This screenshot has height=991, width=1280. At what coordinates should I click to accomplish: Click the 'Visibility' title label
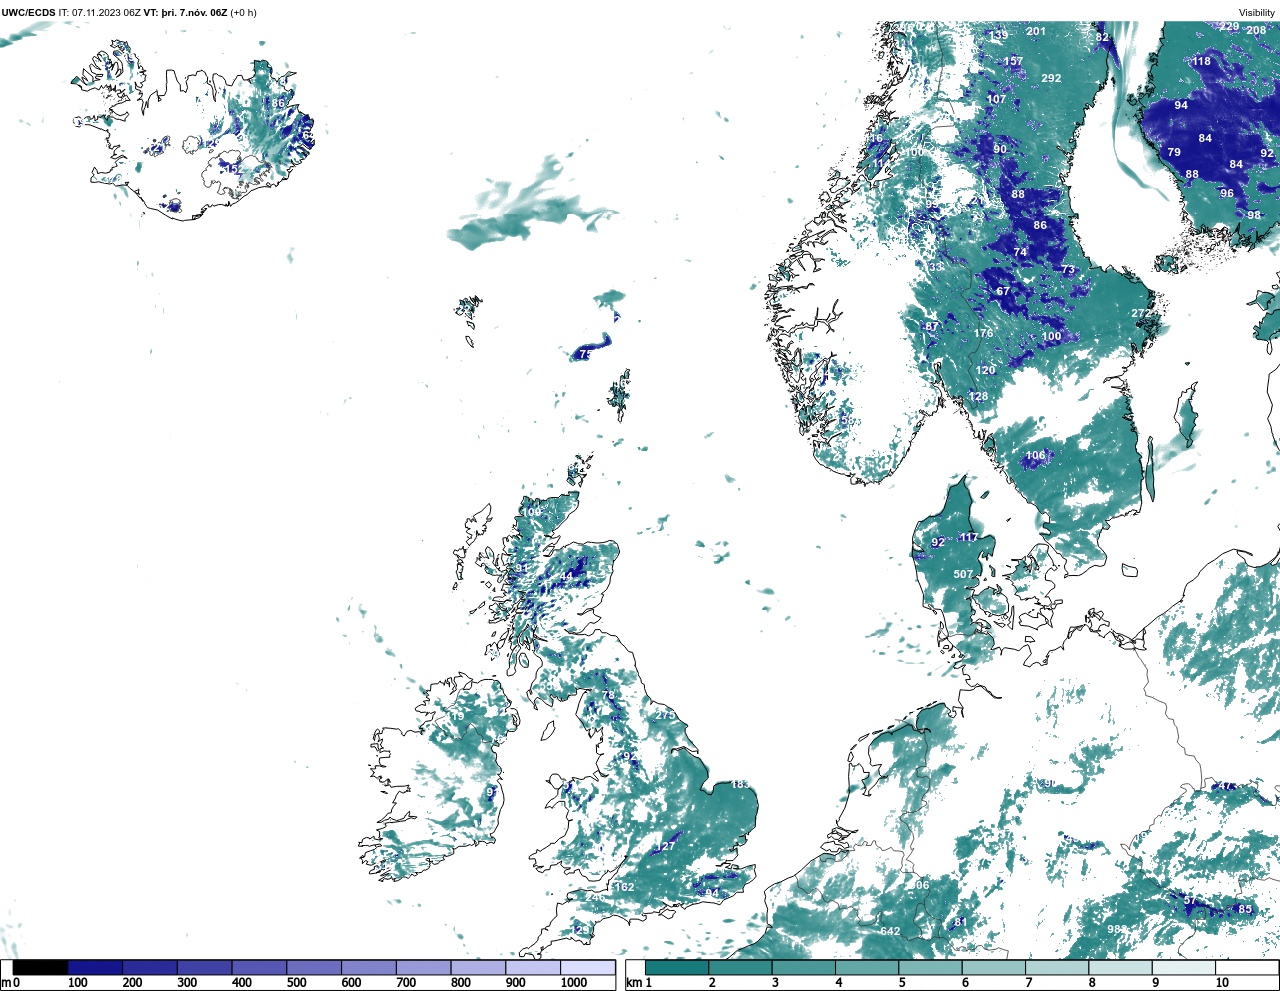[x=1257, y=13]
